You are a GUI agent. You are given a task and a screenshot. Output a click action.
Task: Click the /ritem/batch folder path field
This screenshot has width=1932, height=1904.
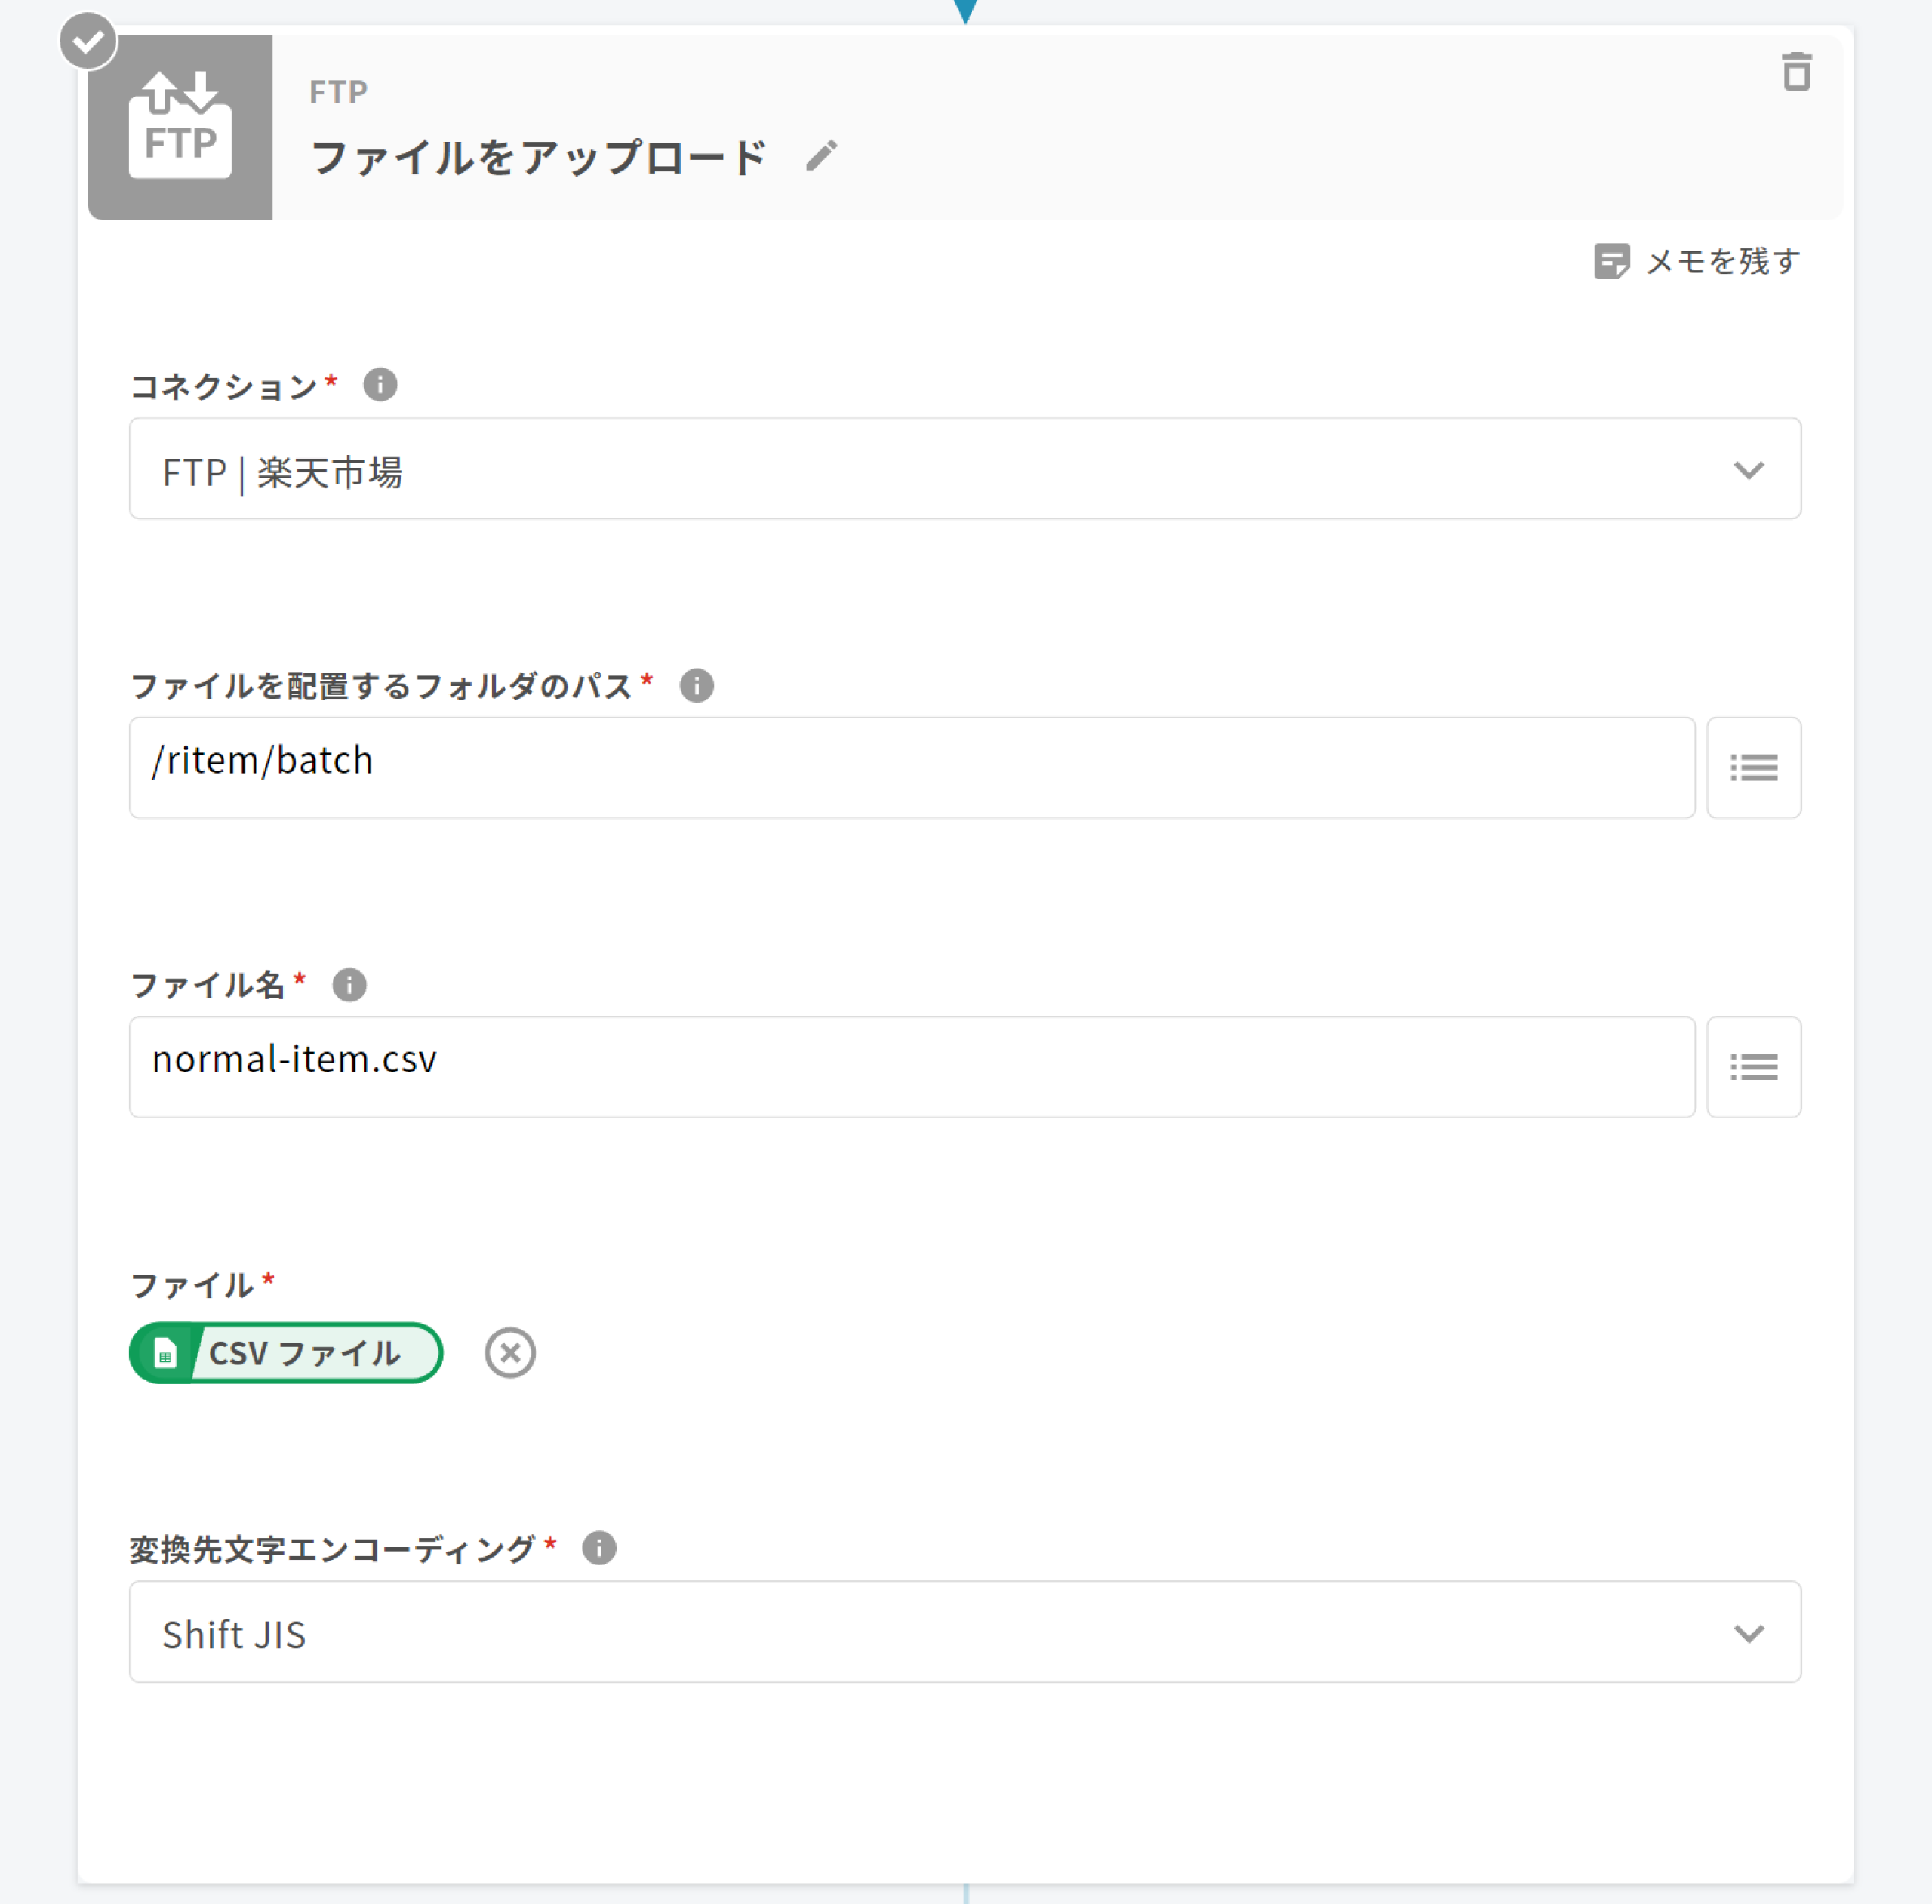point(911,768)
